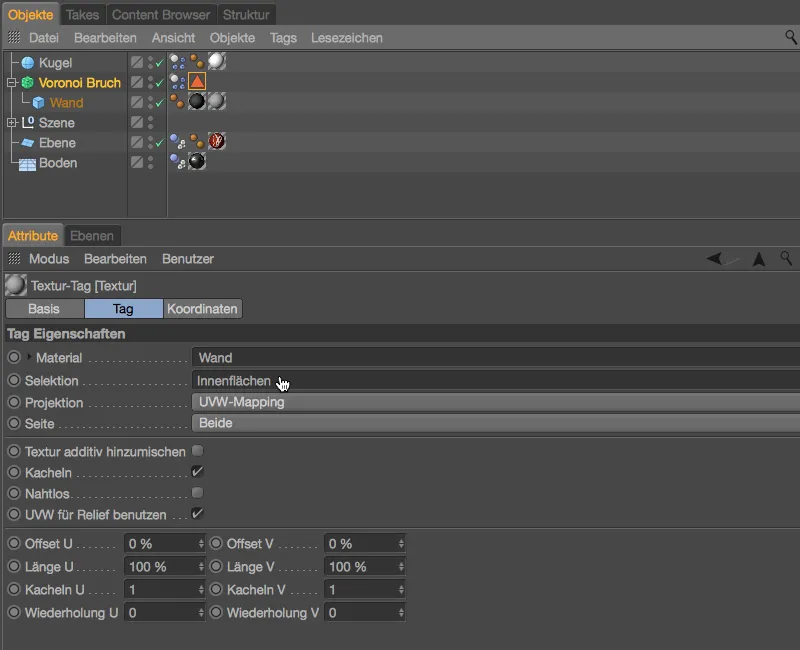Open the Lesezeichen menu
The height and width of the screenshot is (650, 800).
coord(347,37)
